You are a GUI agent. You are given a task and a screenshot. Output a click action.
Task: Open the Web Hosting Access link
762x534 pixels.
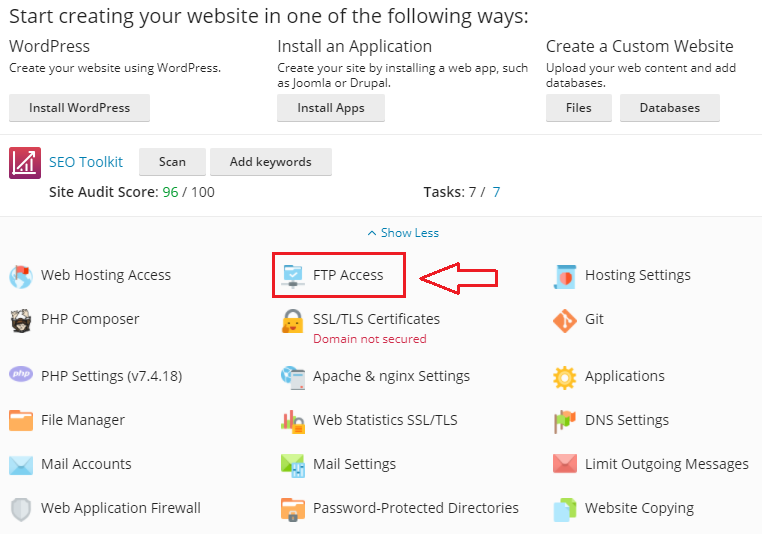[106, 275]
